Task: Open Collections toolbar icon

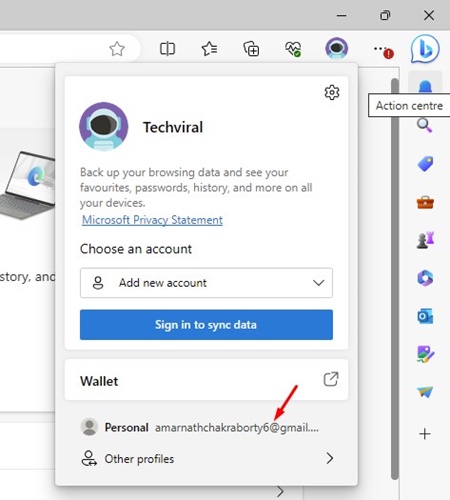Action: click(251, 49)
